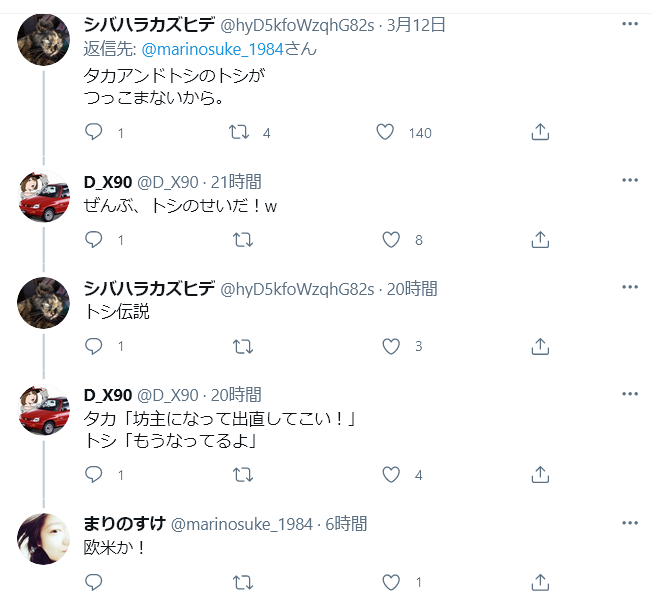652x603 pixels.
Task: Open more options for the 3月12日 tweet
Action: coord(630,24)
